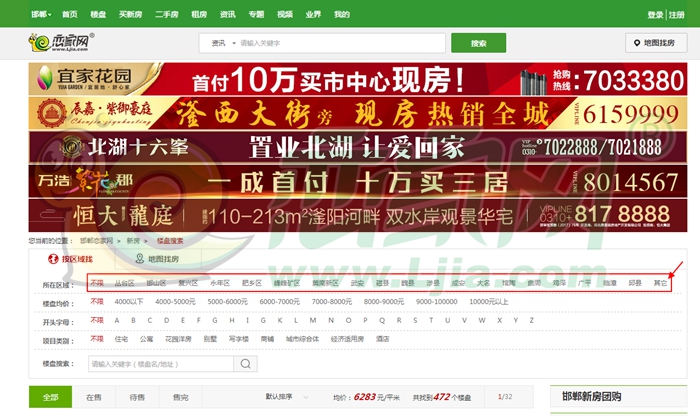Filter project type by 酒店
The height and width of the screenshot is (416, 700).
pos(383,339)
